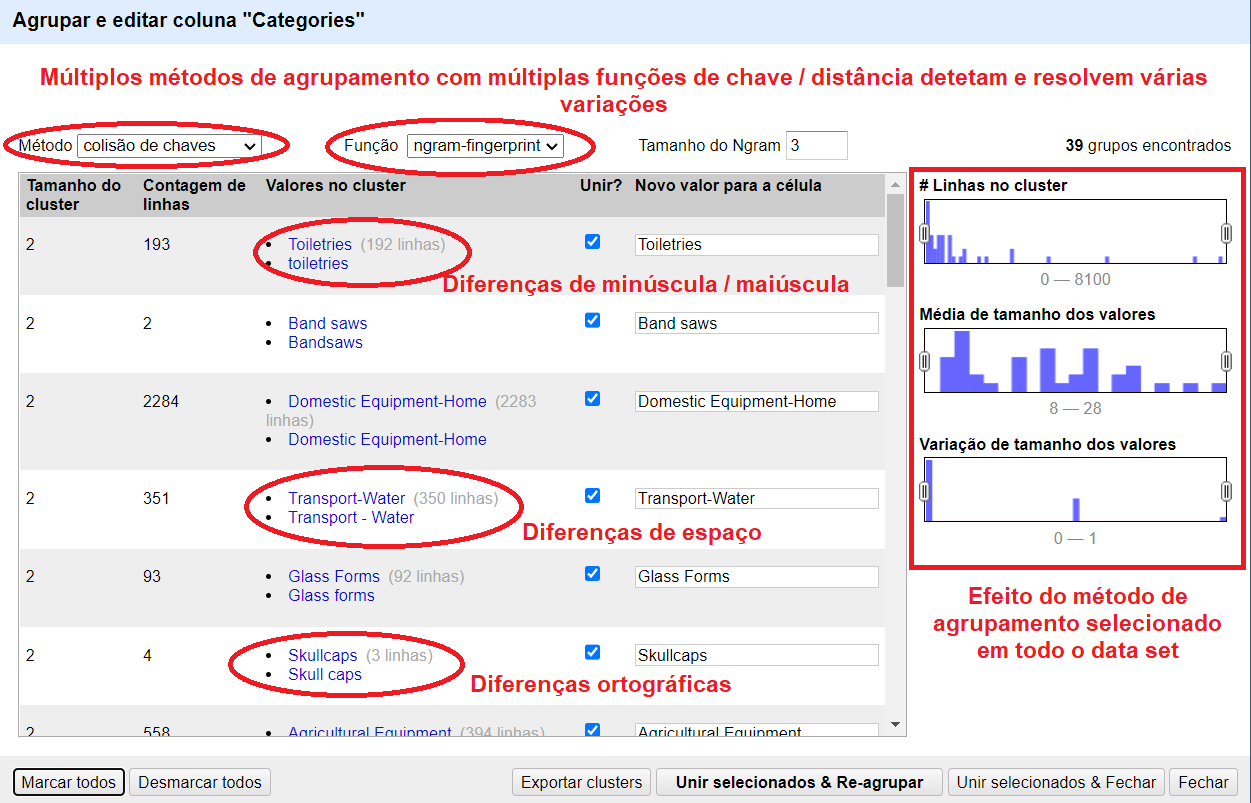Uncheck the Unir checkbox for Skullcaps cluster
The image size is (1251, 803).
[594, 652]
